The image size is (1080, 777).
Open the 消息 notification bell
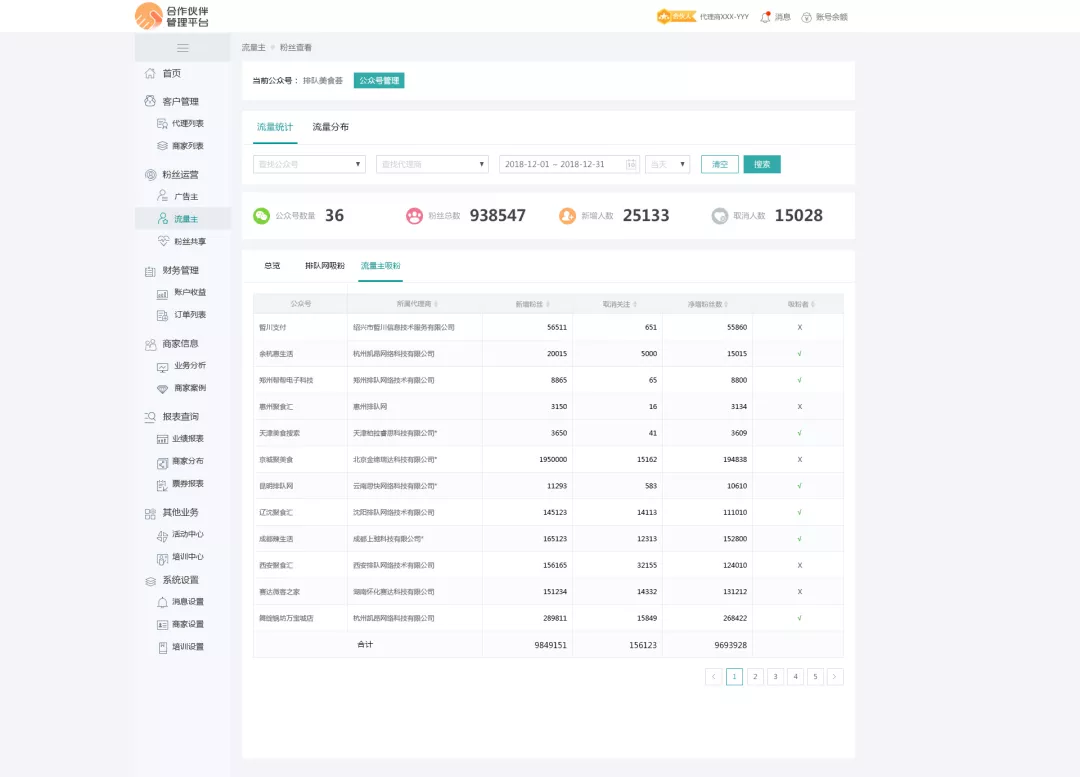[766, 17]
